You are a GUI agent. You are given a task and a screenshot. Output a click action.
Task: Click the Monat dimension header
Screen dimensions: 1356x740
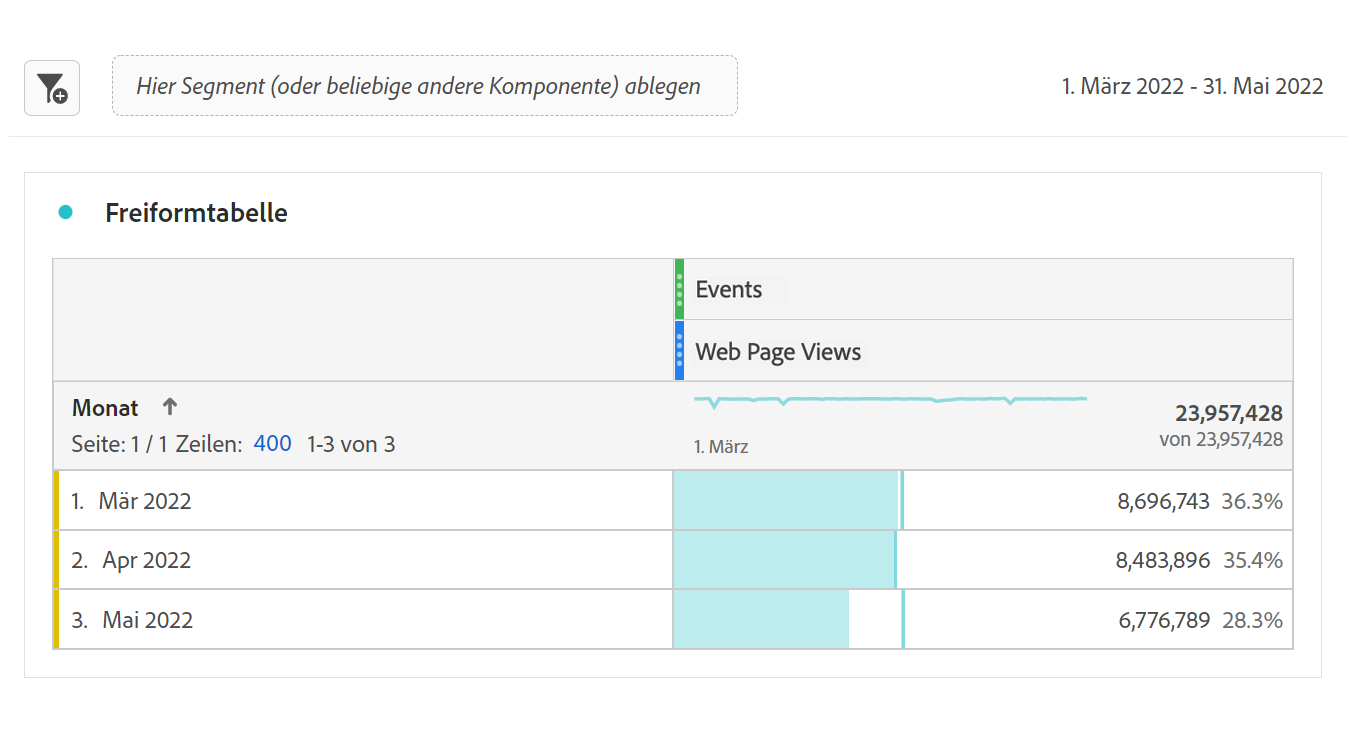click(105, 407)
